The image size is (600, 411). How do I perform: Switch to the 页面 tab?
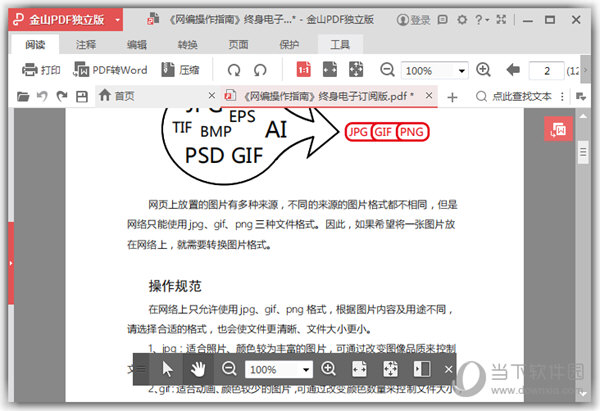coord(238,45)
